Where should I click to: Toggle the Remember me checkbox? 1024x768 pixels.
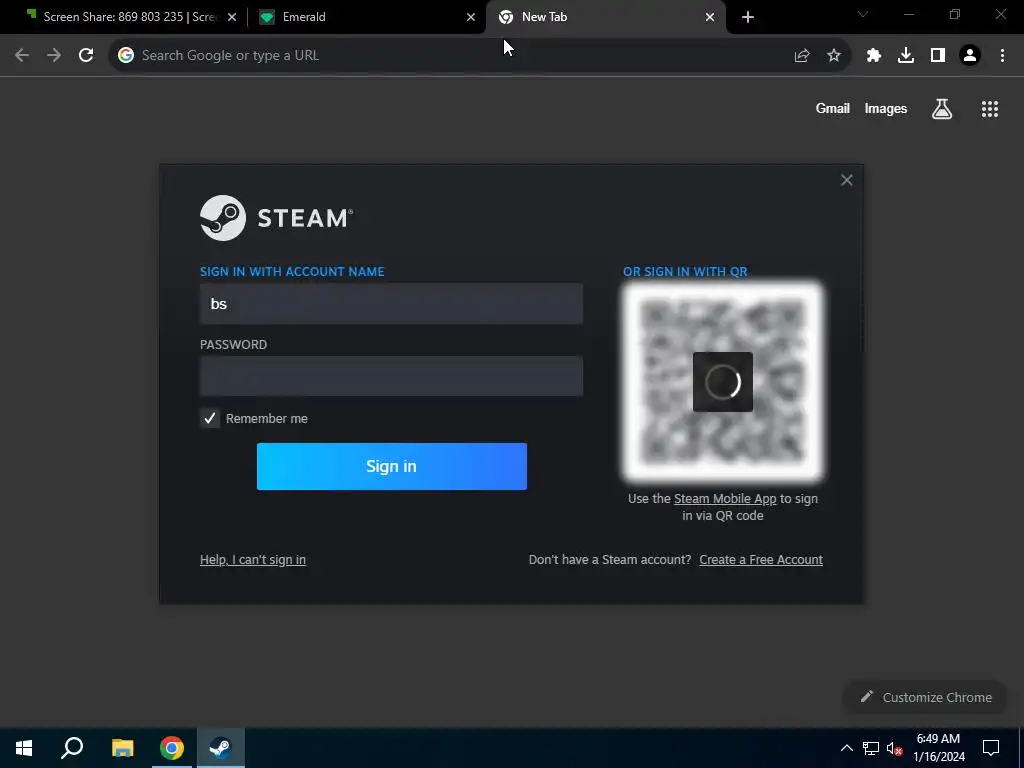click(x=210, y=419)
